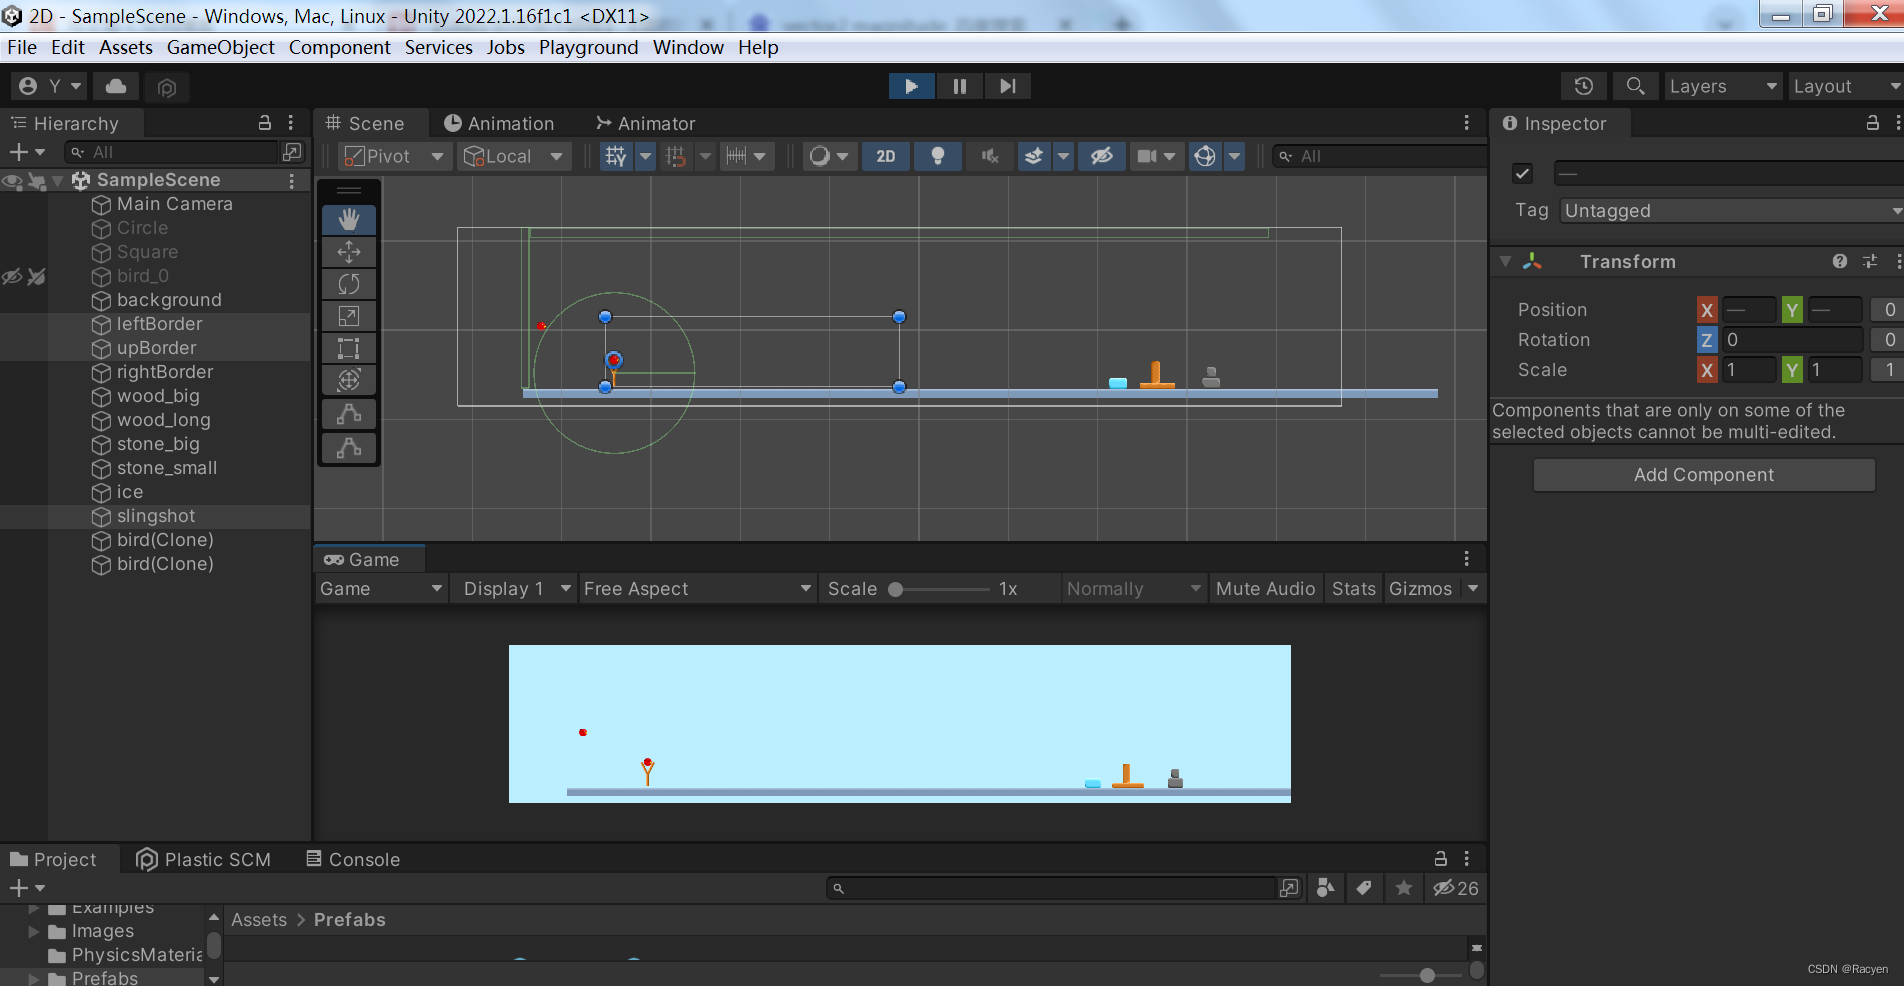Collapse the Transform component foldout

[1505, 262]
